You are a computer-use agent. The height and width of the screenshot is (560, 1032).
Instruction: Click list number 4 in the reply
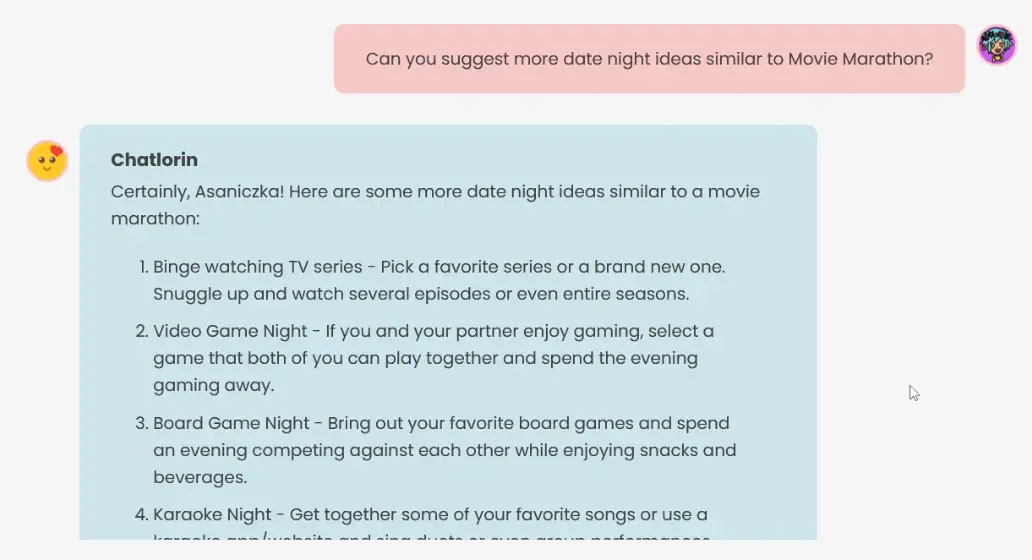point(140,515)
